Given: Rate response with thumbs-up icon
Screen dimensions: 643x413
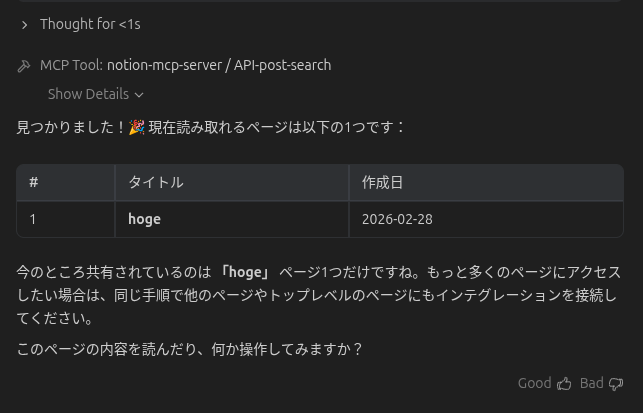Looking at the screenshot, I should [x=564, y=383].
